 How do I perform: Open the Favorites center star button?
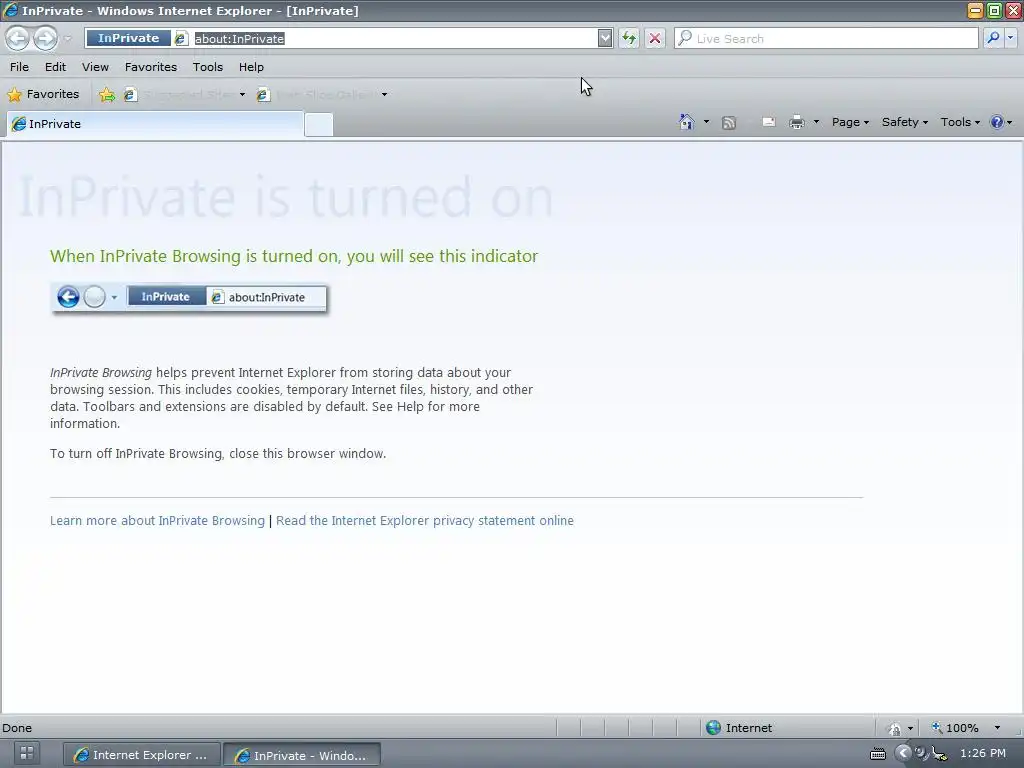pyautogui.click(x=43, y=94)
